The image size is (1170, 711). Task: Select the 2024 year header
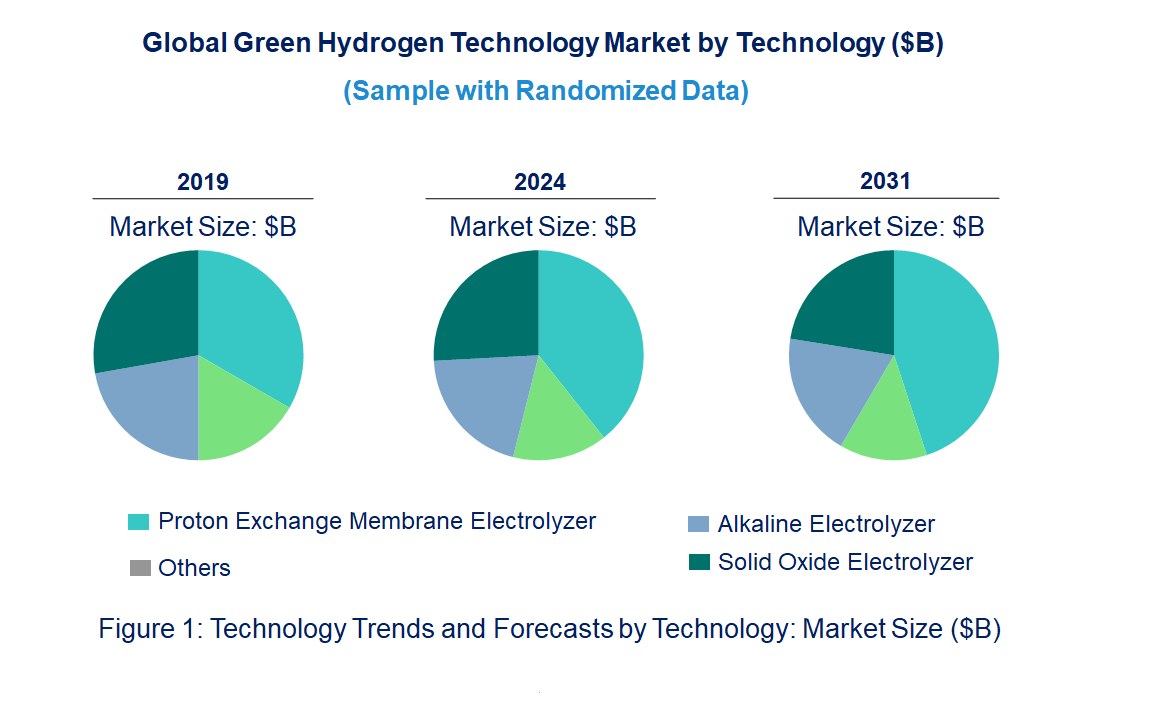[x=540, y=182]
